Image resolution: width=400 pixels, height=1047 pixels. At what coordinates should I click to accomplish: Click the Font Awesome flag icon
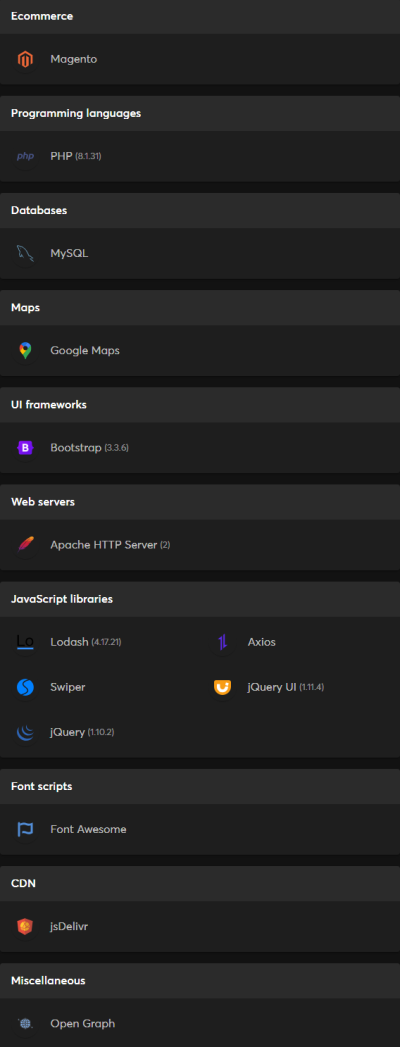[x=25, y=829]
